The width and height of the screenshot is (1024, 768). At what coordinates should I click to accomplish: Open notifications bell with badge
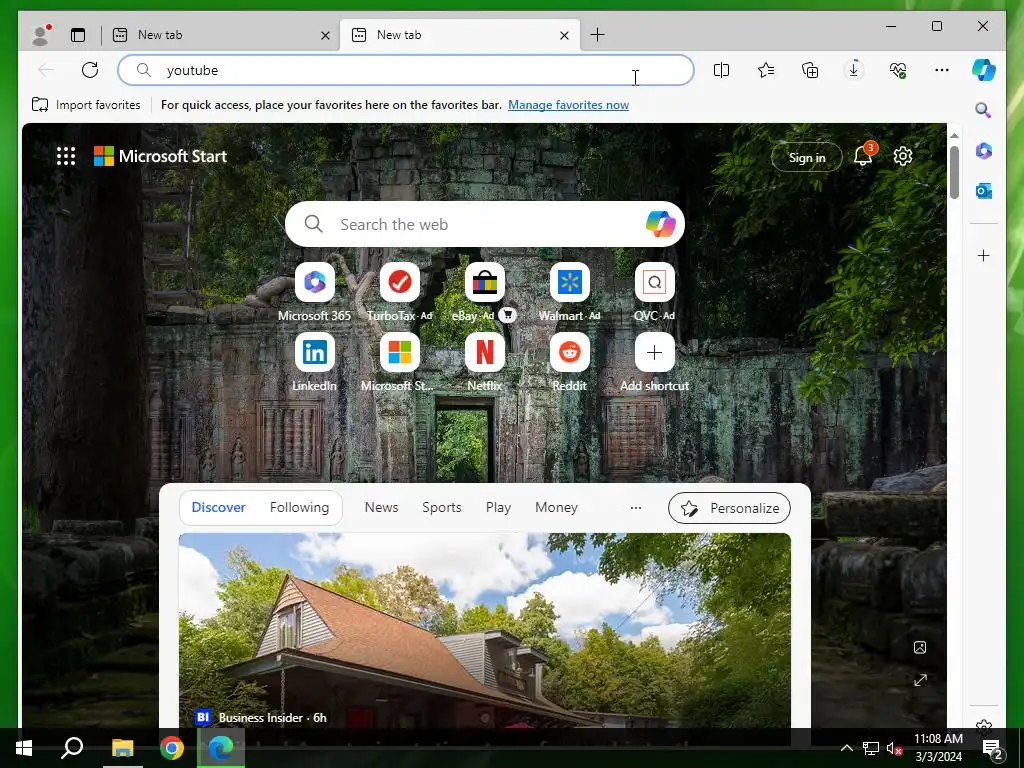click(x=863, y=156)
